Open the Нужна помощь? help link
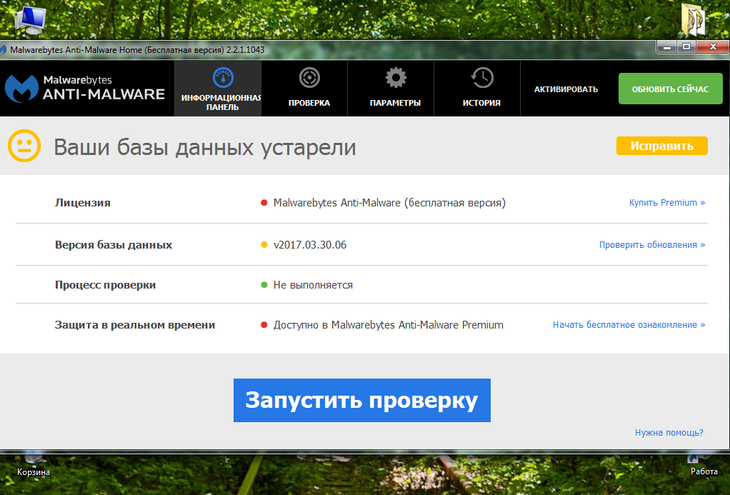 coord(669,433)
